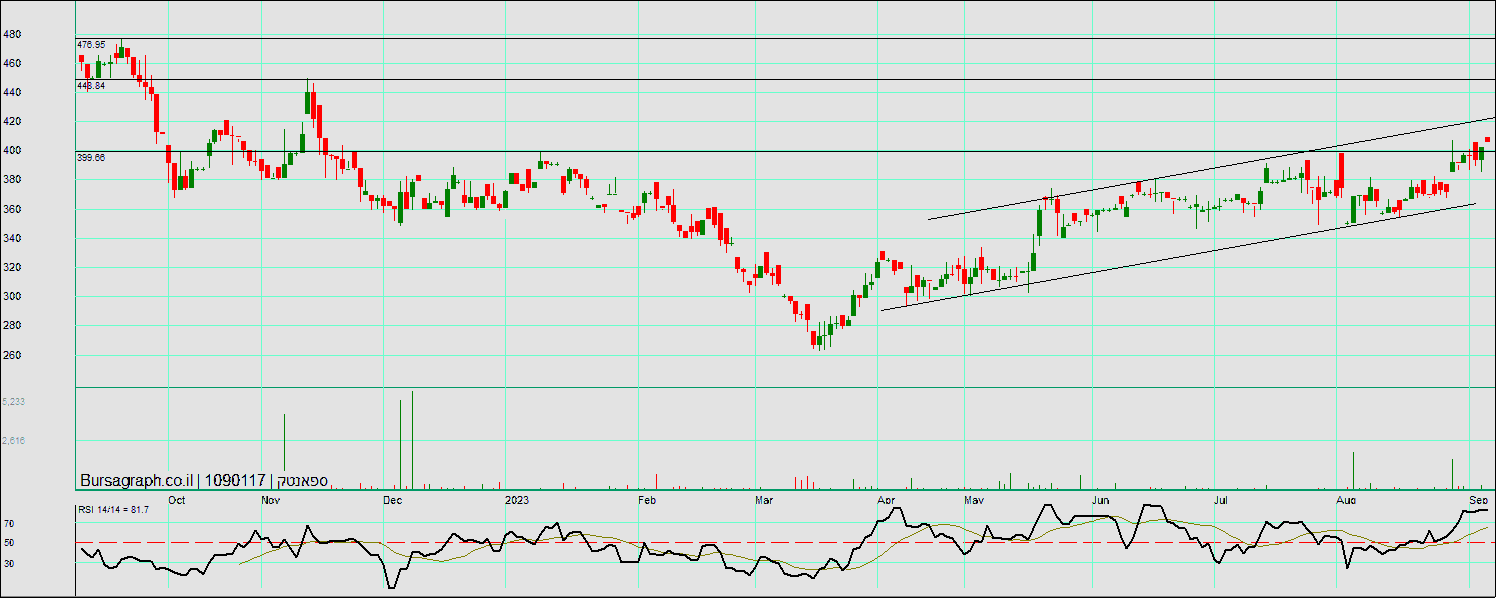
Task: Click the 5,233 volume axis label
Action: point(13,401)
